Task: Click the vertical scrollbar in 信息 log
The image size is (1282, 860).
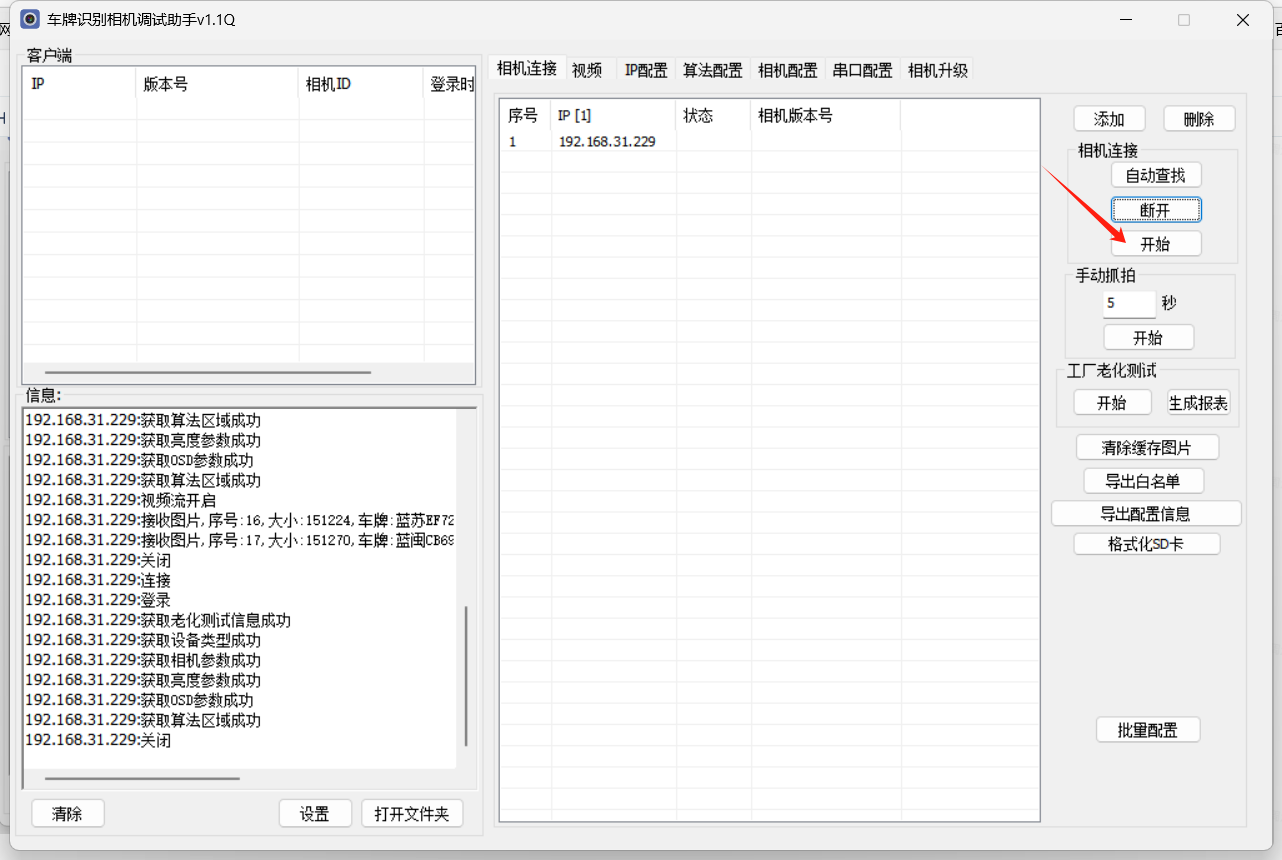Action: (x=466, y=676)
